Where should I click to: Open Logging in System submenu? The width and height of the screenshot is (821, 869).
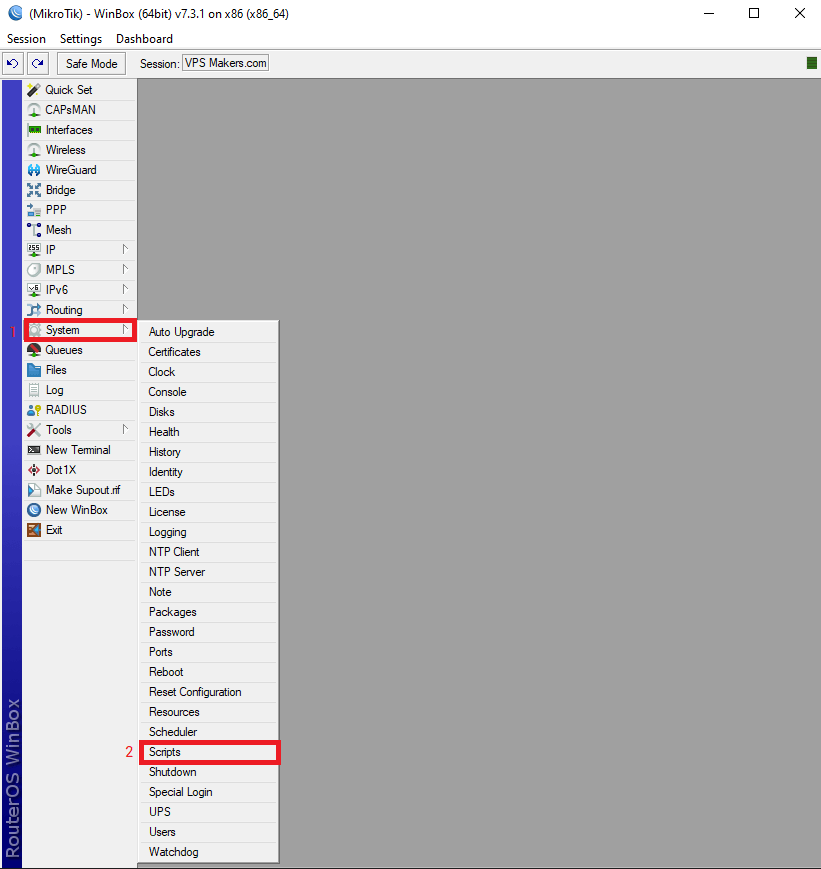[x=208, y=532]
